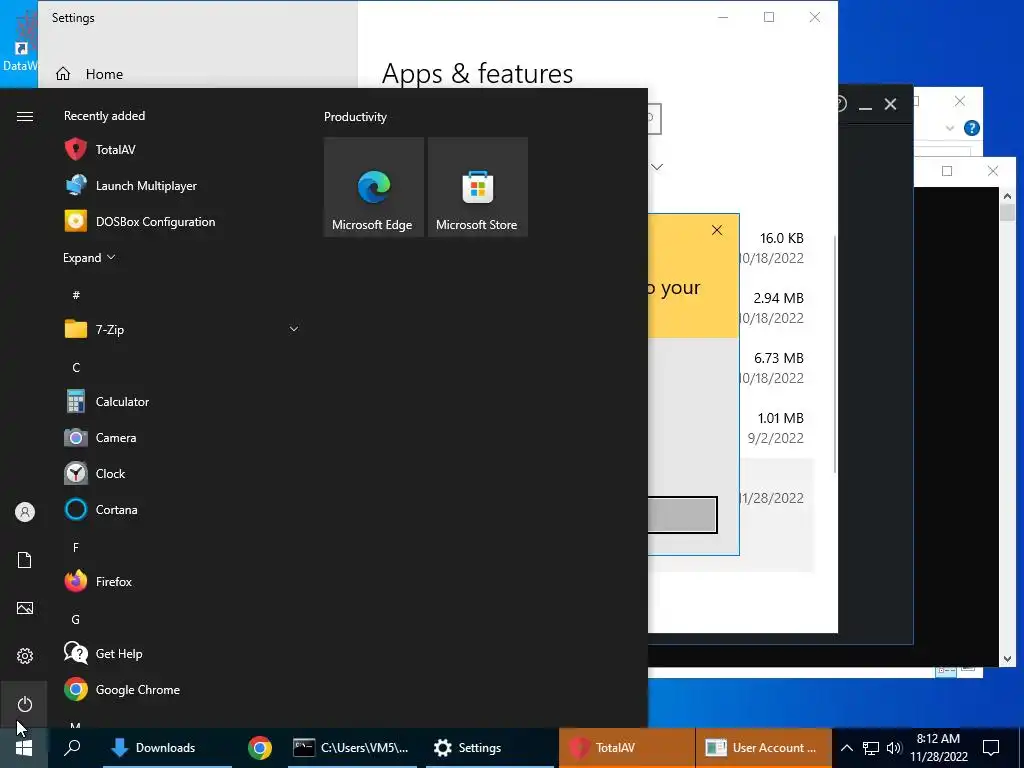Dismiss the yellow banner with its X
The image size is (1024, 768).
717,230
